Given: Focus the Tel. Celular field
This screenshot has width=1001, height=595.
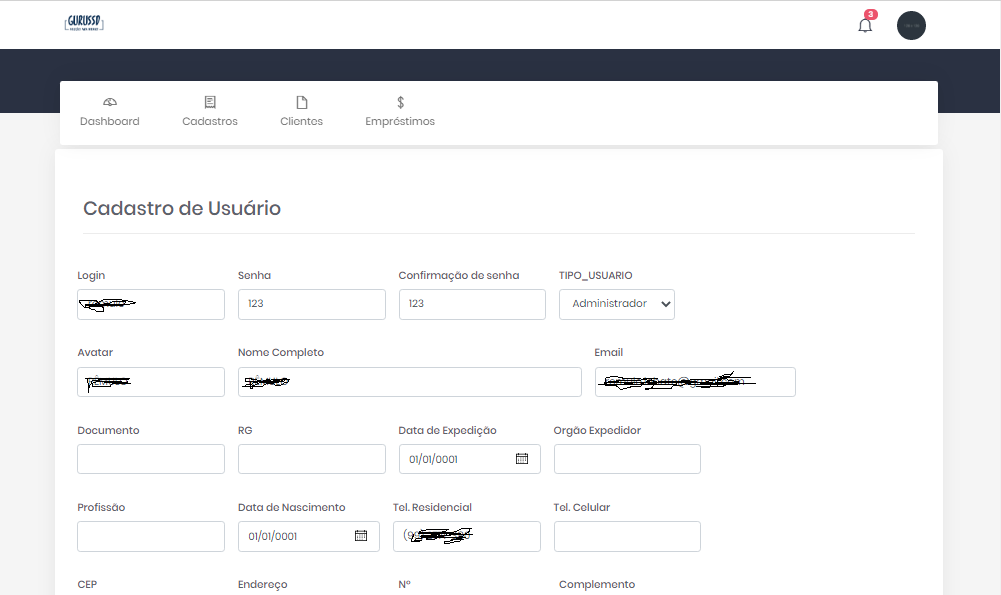Looking at the screenshot, I should (x=627, y=536).
